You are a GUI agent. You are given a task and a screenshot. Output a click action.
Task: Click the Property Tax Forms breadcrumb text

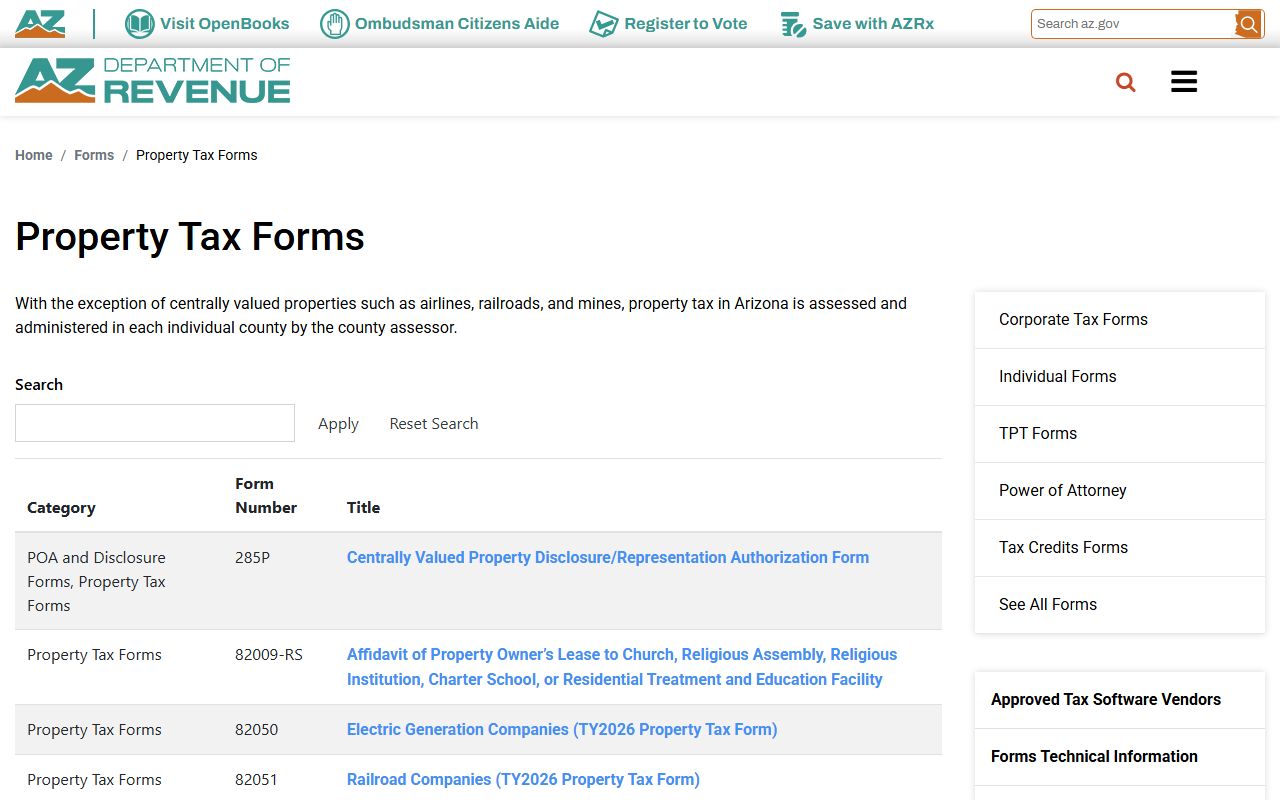(x=197, y=155)
